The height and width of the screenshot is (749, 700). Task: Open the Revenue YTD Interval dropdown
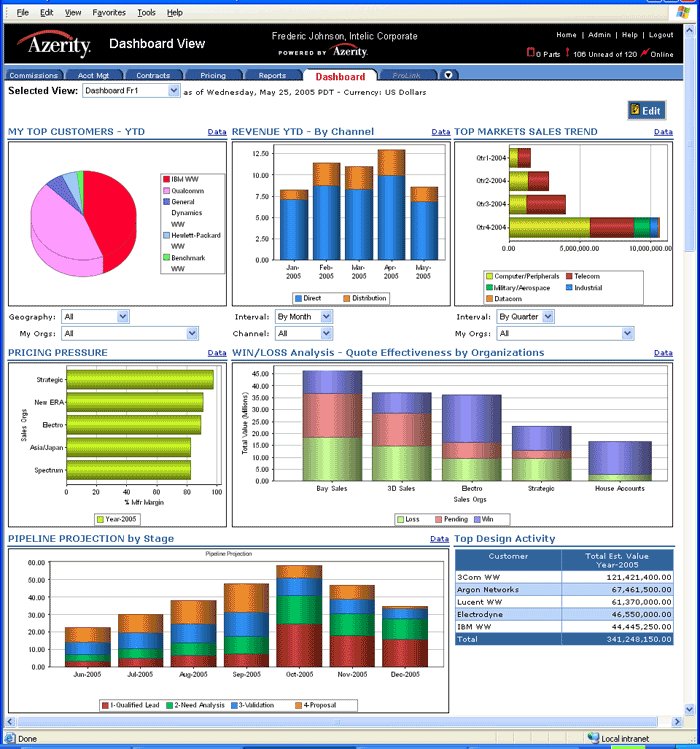pyautogui.click(x=303, y=316)
